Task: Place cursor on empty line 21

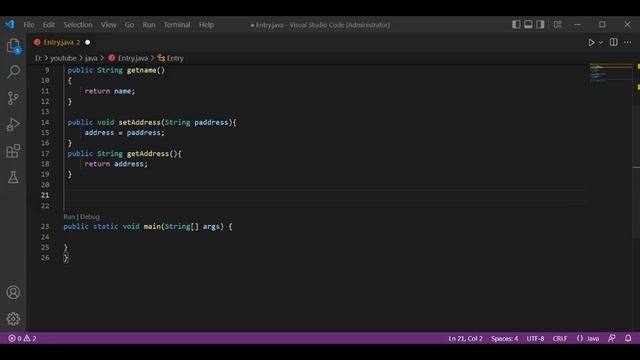Action: coord(324,196)
